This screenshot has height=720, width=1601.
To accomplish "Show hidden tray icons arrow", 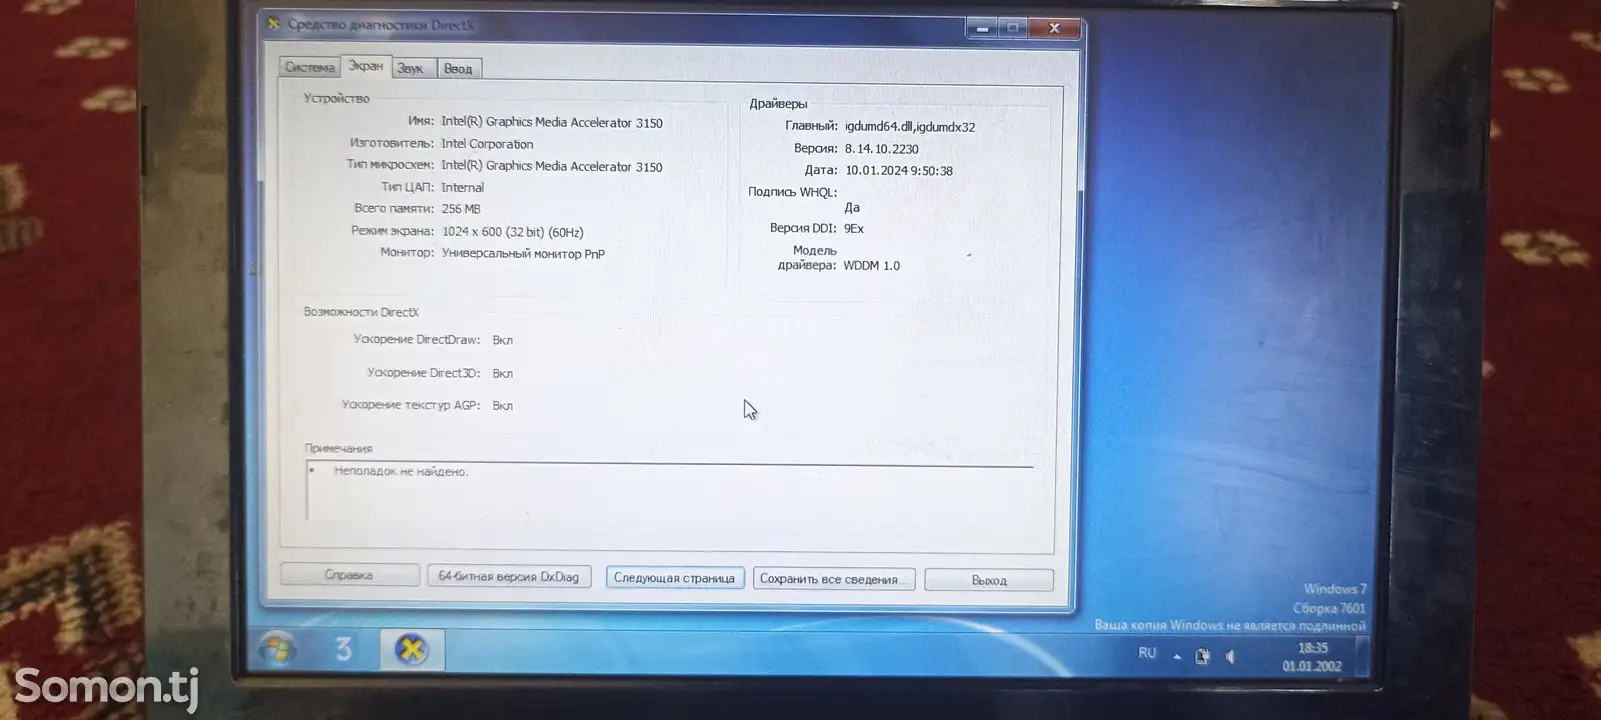I will (x=1177, y=657).
